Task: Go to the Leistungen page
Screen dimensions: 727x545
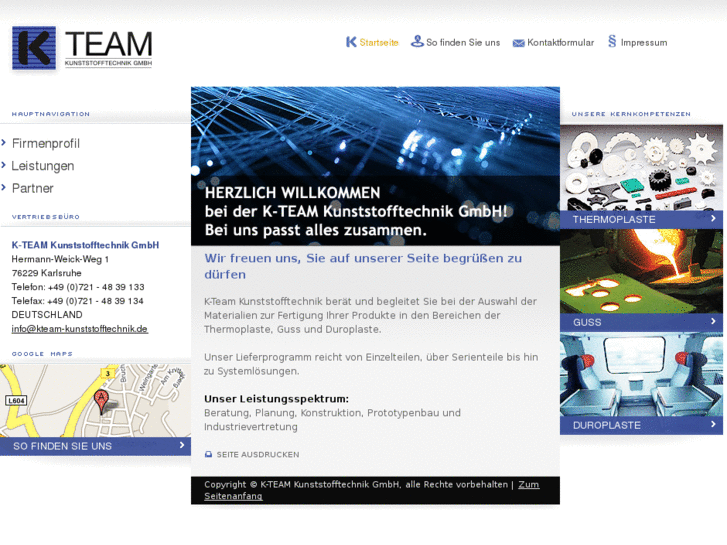Action: tap(43, 166)
